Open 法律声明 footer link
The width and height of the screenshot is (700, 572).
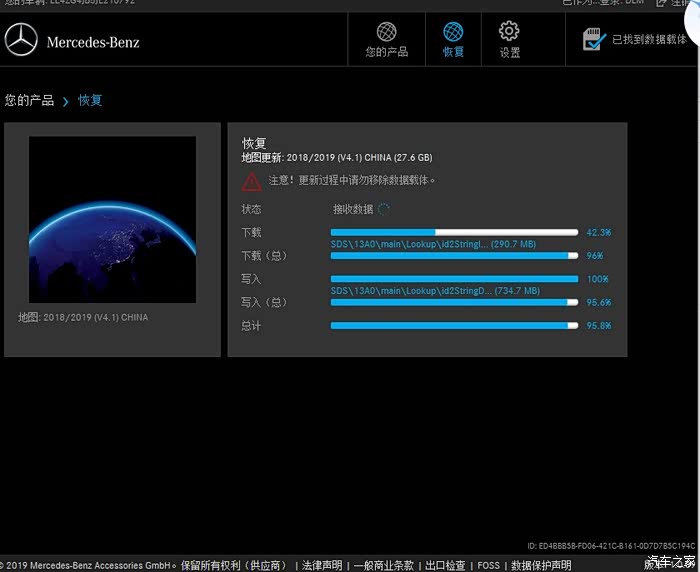(x=322, y=565)
